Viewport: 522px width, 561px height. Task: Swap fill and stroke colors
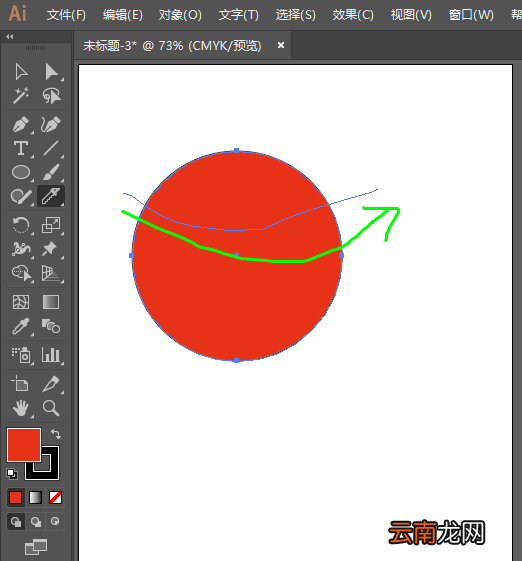(56, 434)
